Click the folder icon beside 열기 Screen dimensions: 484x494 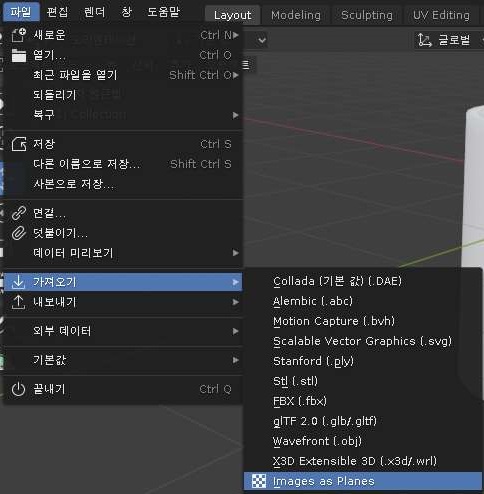[19, 55]
